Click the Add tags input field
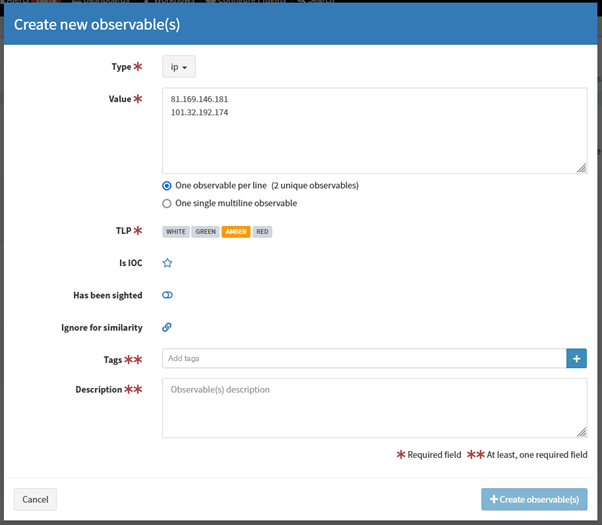 pyautogui.click(x=364, y=358)
